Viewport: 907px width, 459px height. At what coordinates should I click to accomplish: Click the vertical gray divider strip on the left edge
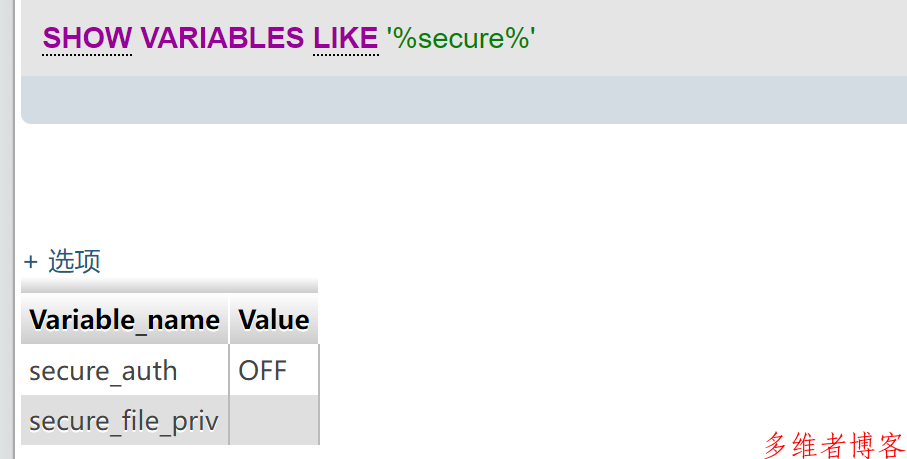7,230
